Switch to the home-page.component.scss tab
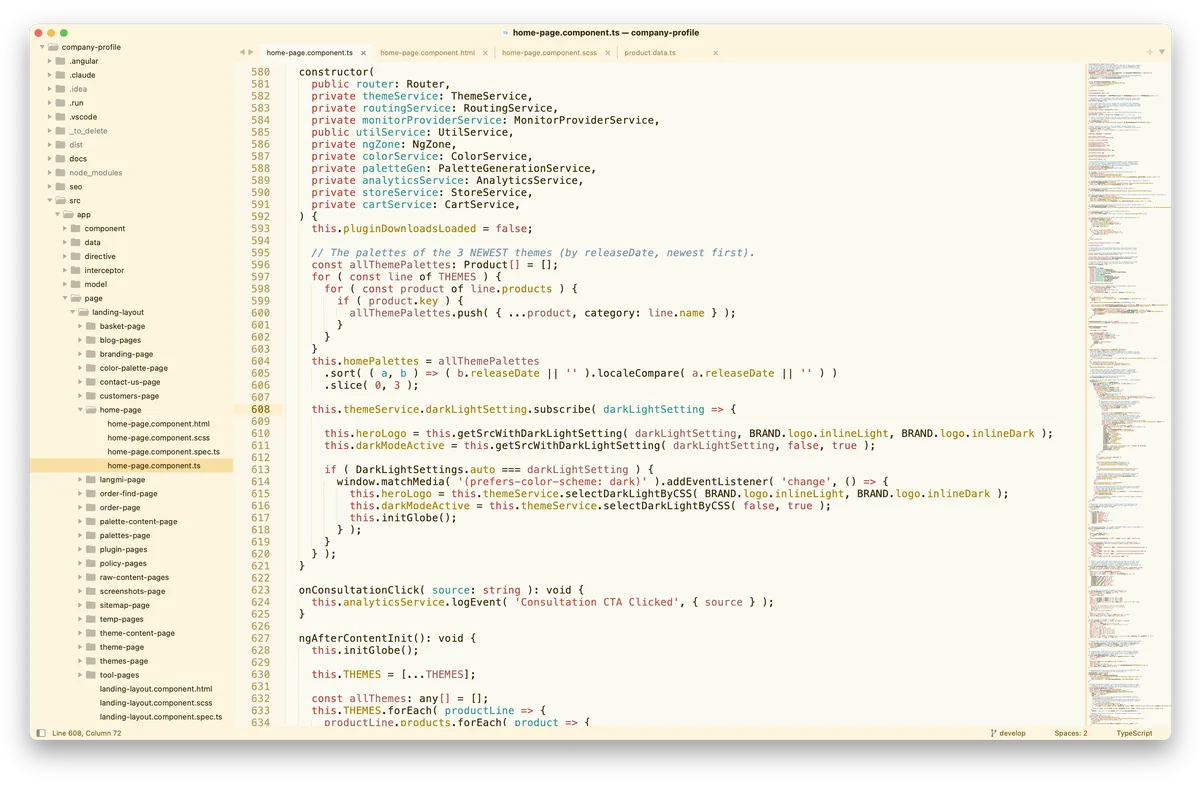 click(549, 53)
